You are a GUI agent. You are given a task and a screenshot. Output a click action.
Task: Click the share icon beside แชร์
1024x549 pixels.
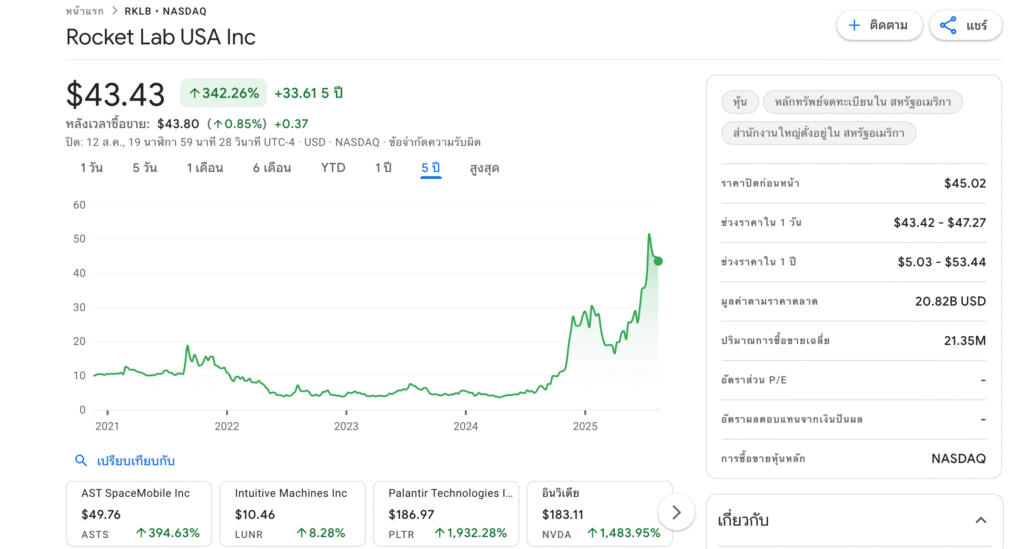click(948, 25)
